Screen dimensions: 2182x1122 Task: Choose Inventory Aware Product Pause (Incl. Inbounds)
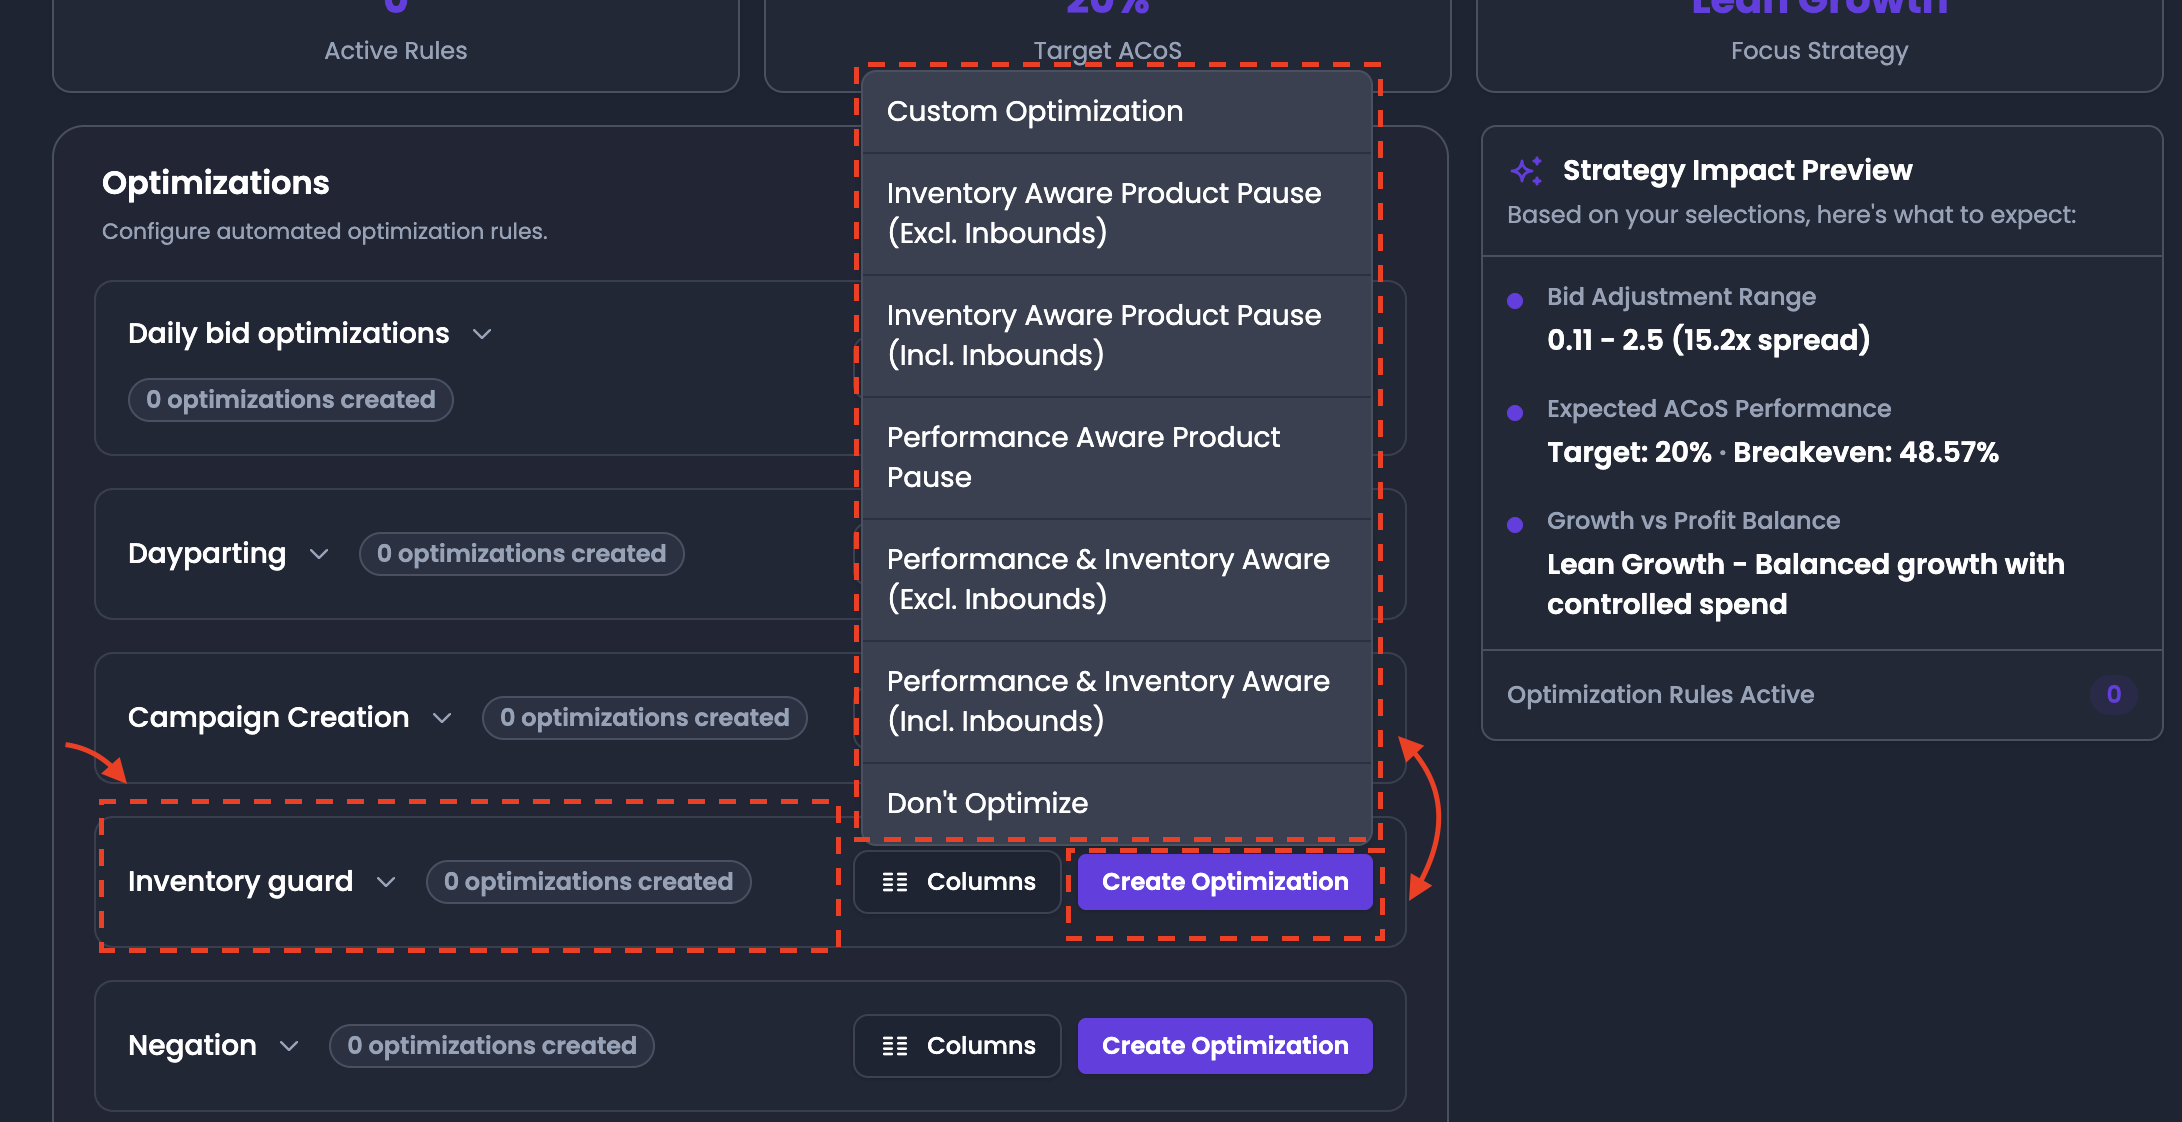[1116, 335]
